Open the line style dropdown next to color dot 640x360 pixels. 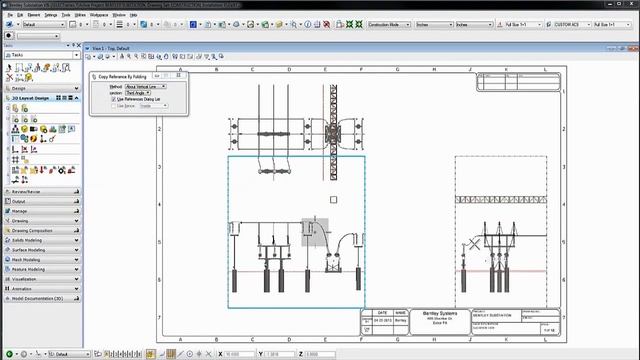tap(38, 36)
